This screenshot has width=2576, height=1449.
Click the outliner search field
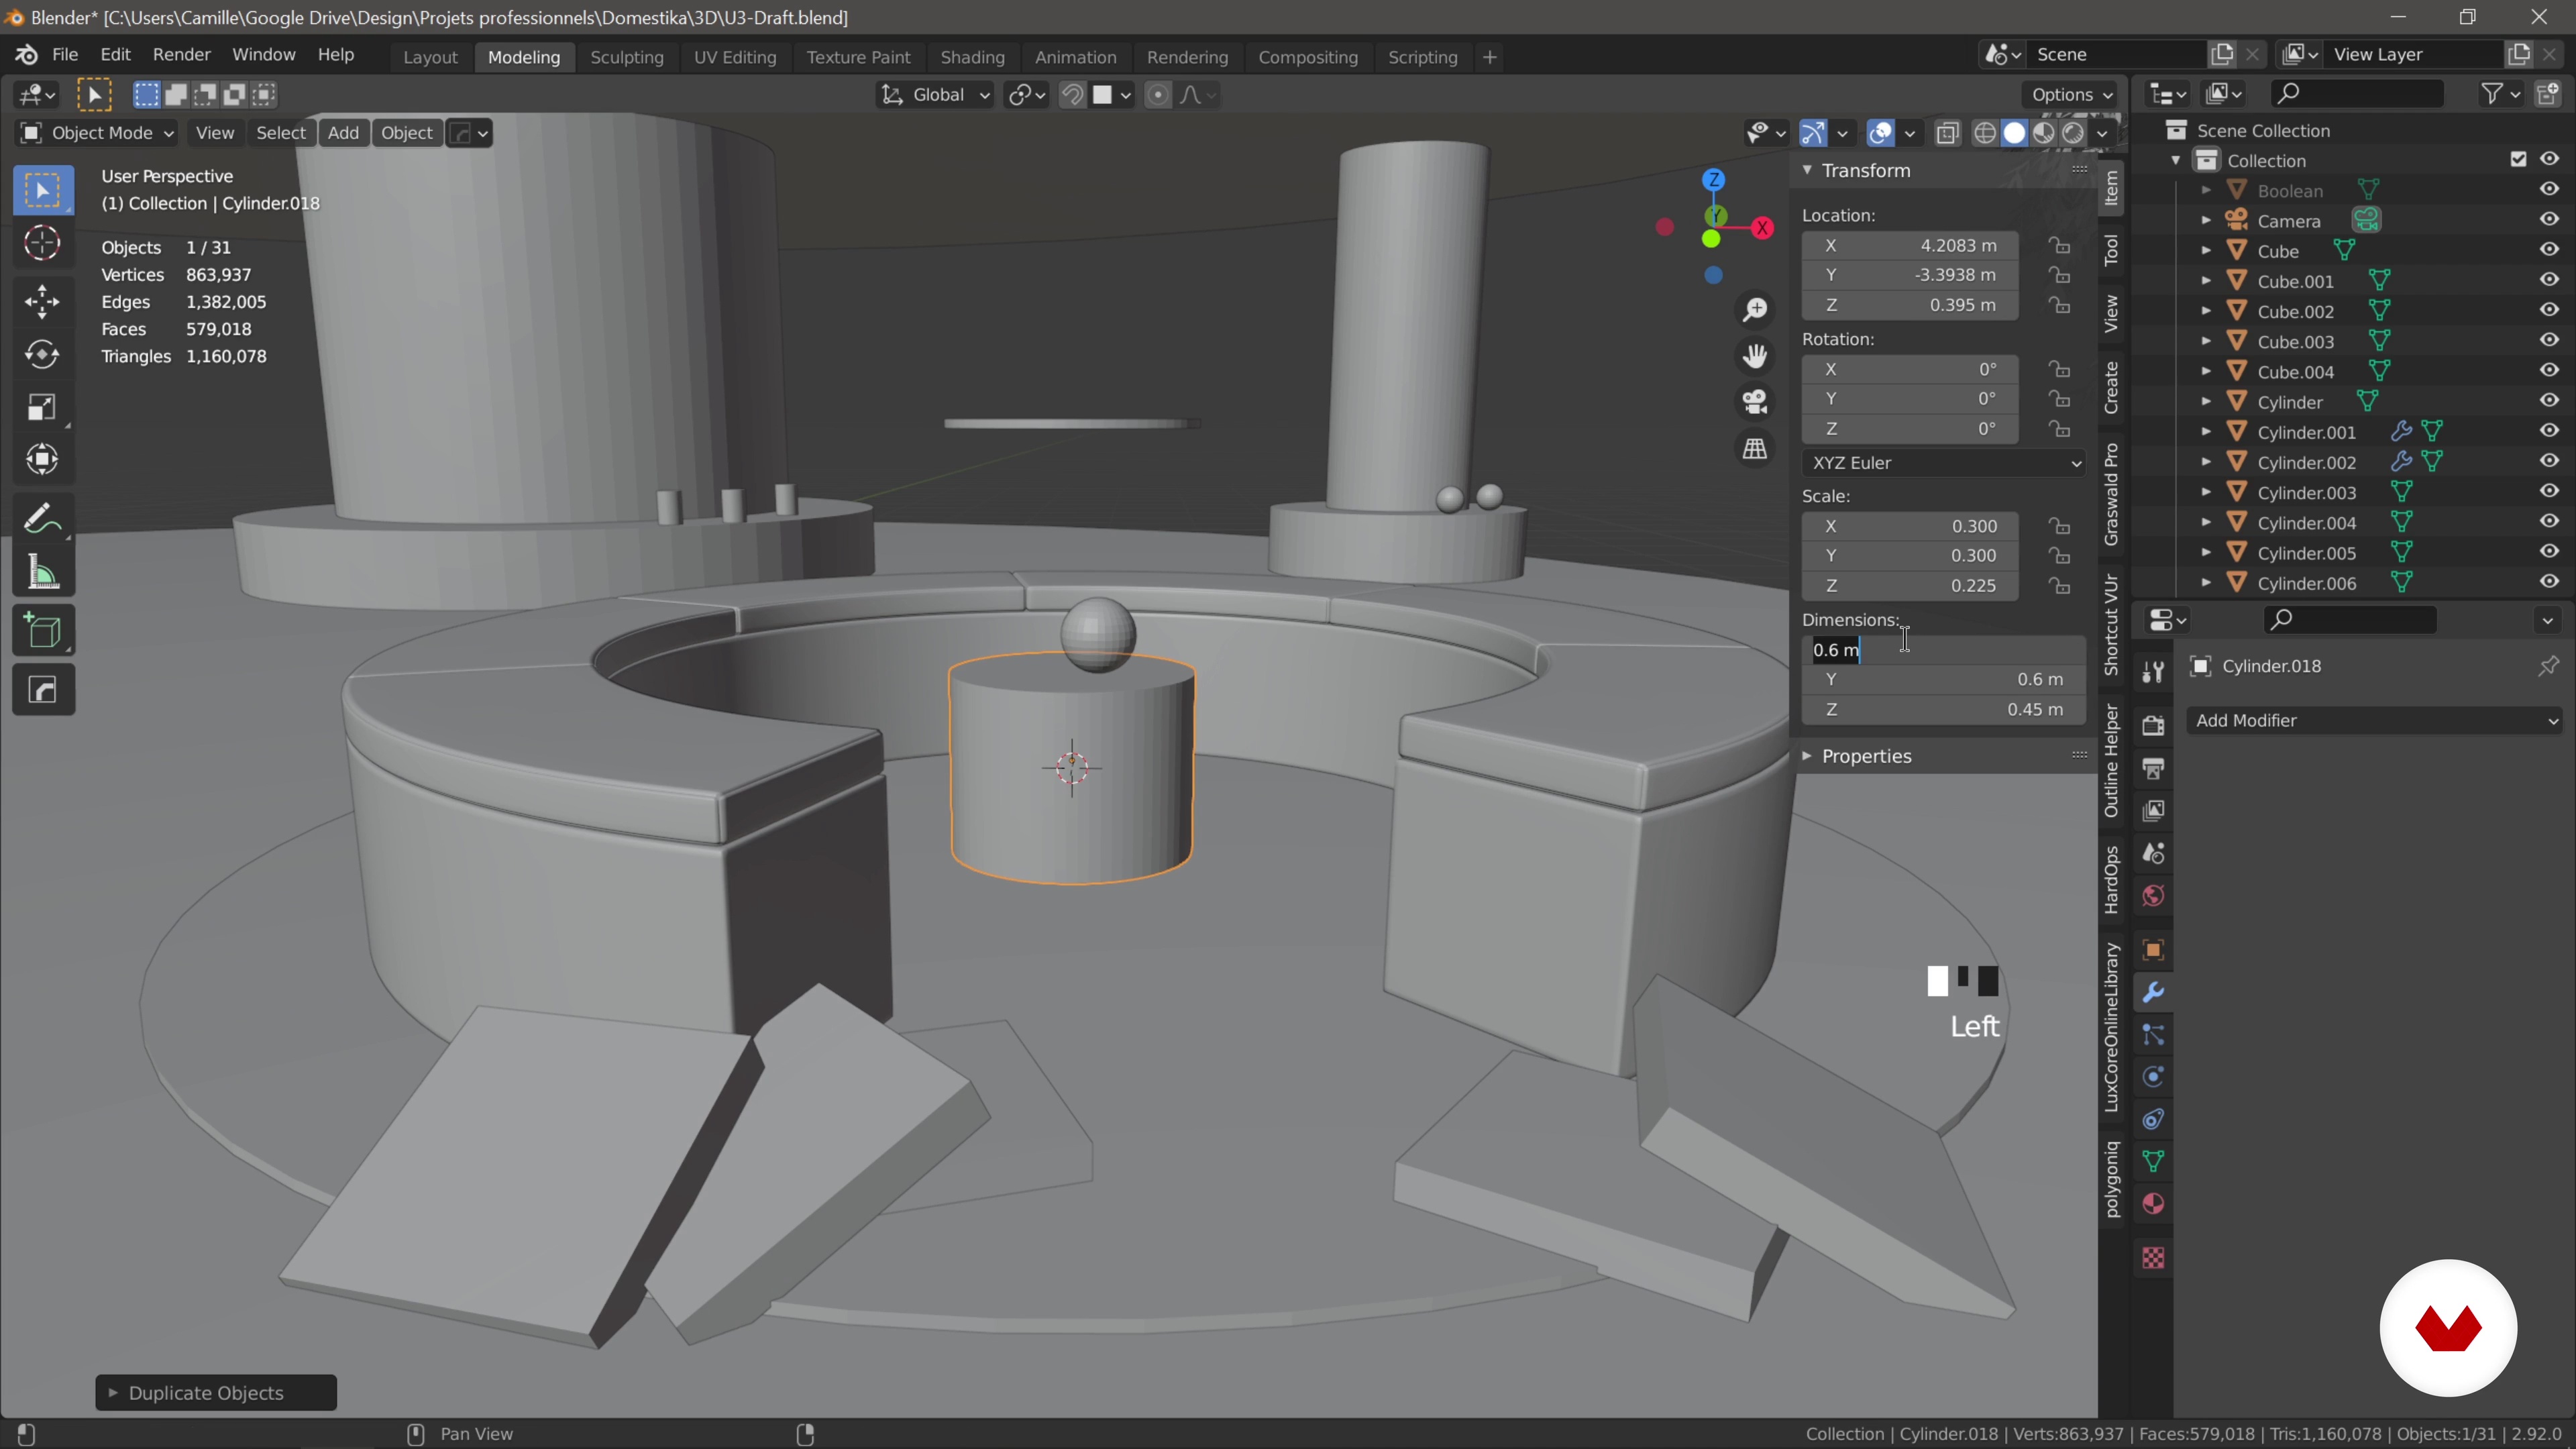[x=2357, y=93]
